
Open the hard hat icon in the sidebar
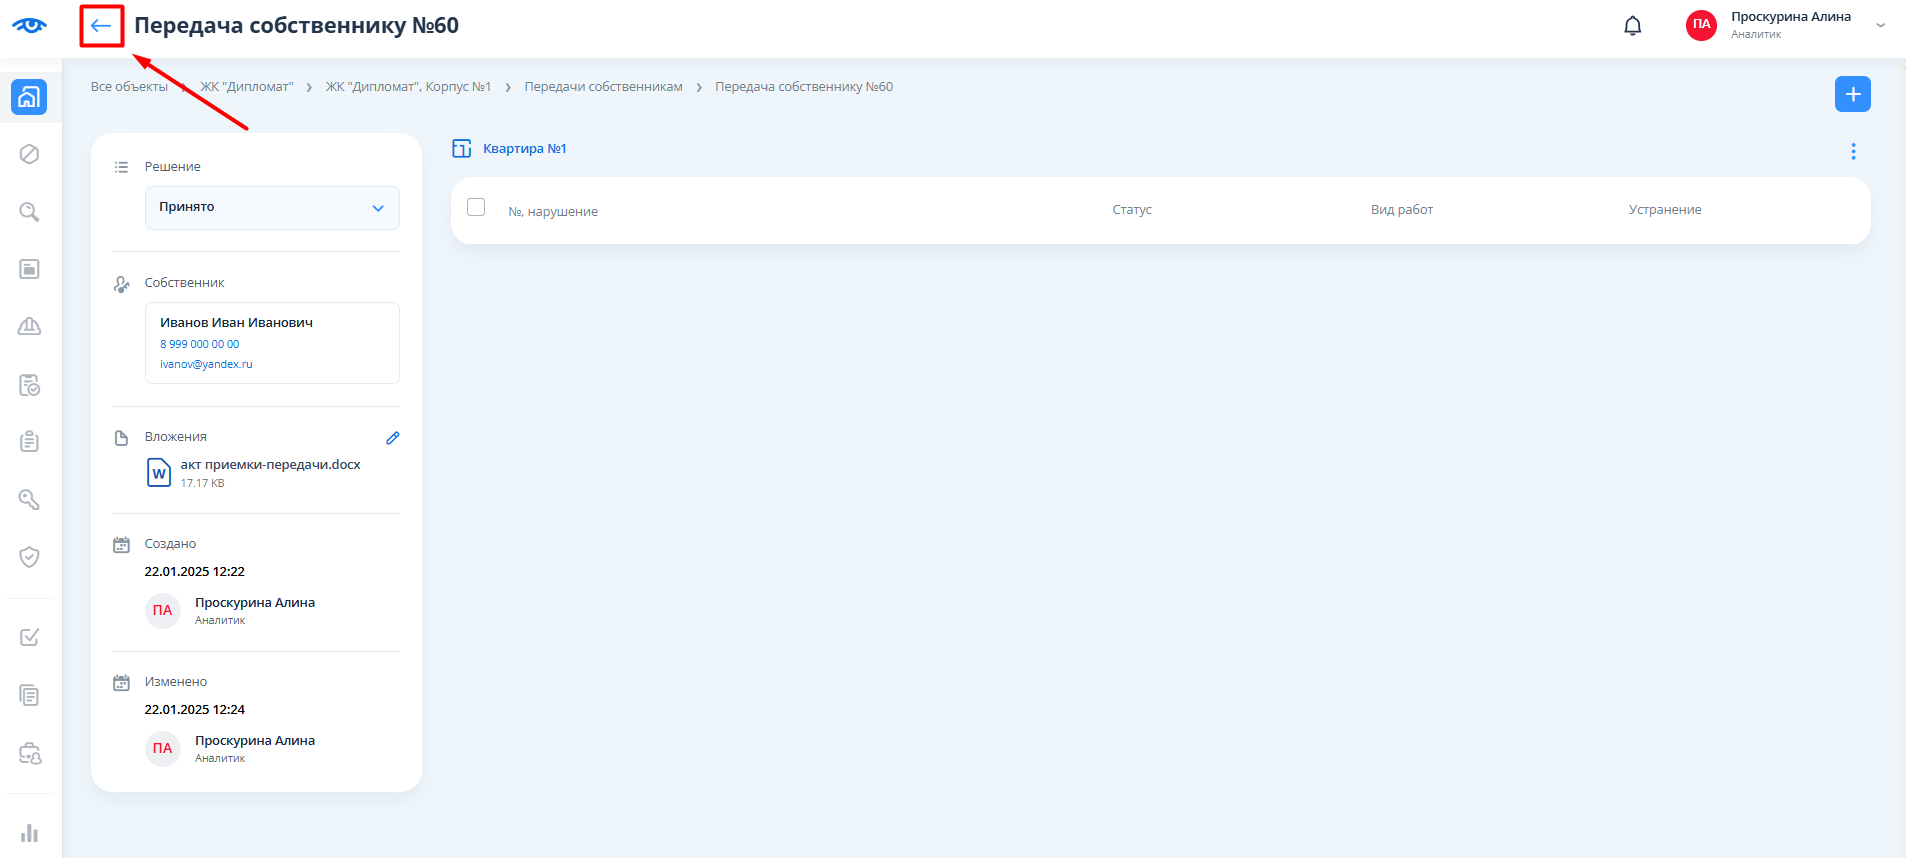(30, 327)
